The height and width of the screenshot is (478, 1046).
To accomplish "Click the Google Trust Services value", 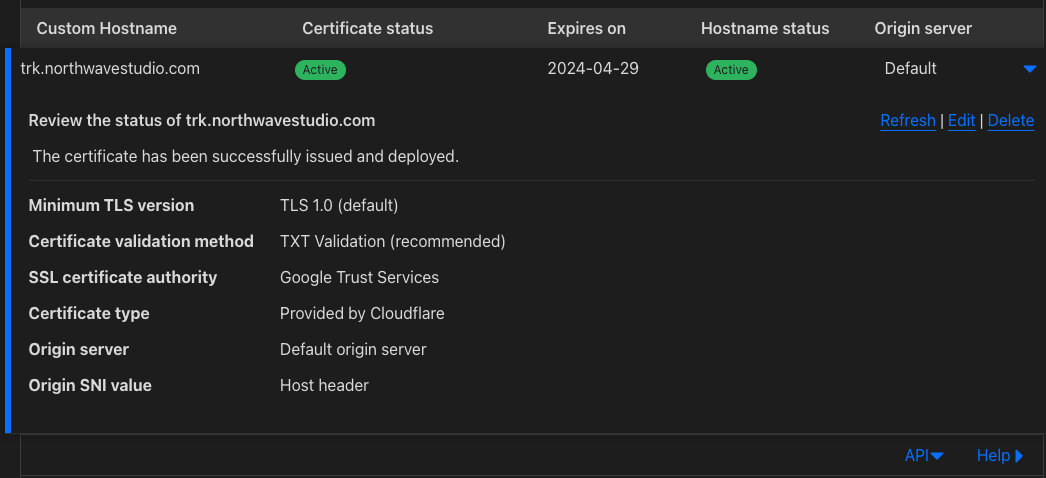I will coord(360,277).
